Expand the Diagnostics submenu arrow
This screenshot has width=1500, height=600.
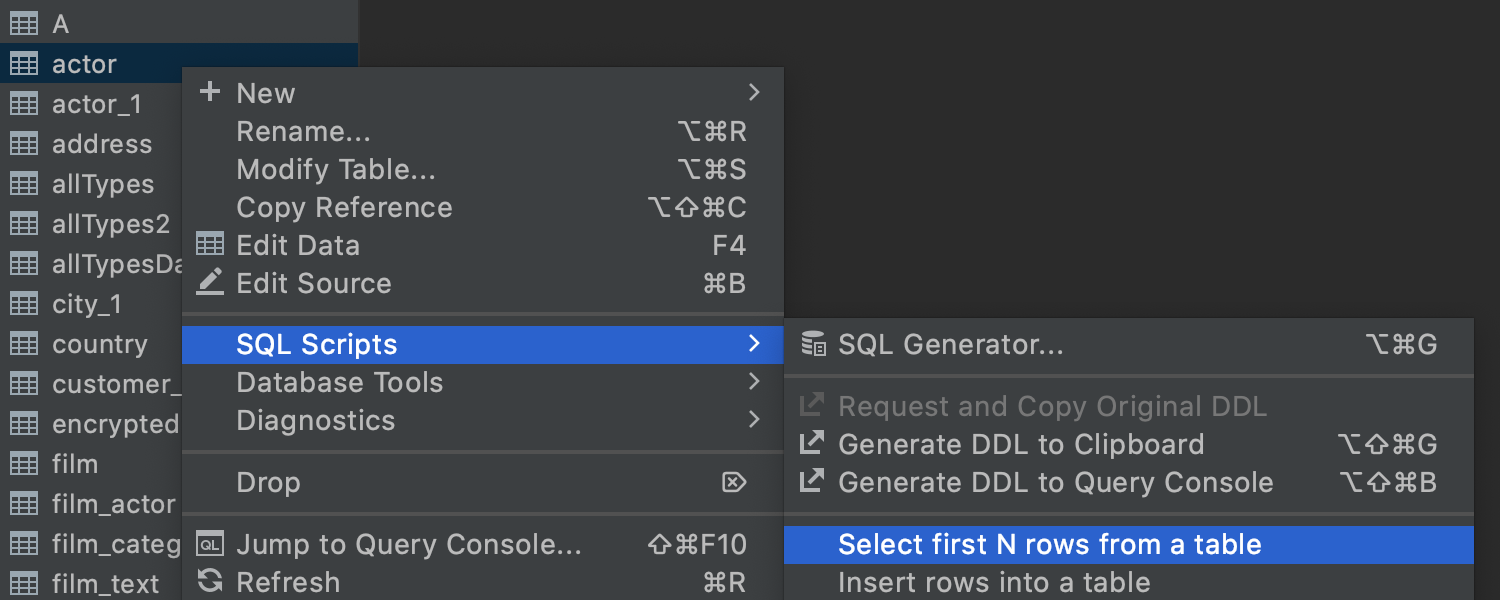tap(754, 420)
